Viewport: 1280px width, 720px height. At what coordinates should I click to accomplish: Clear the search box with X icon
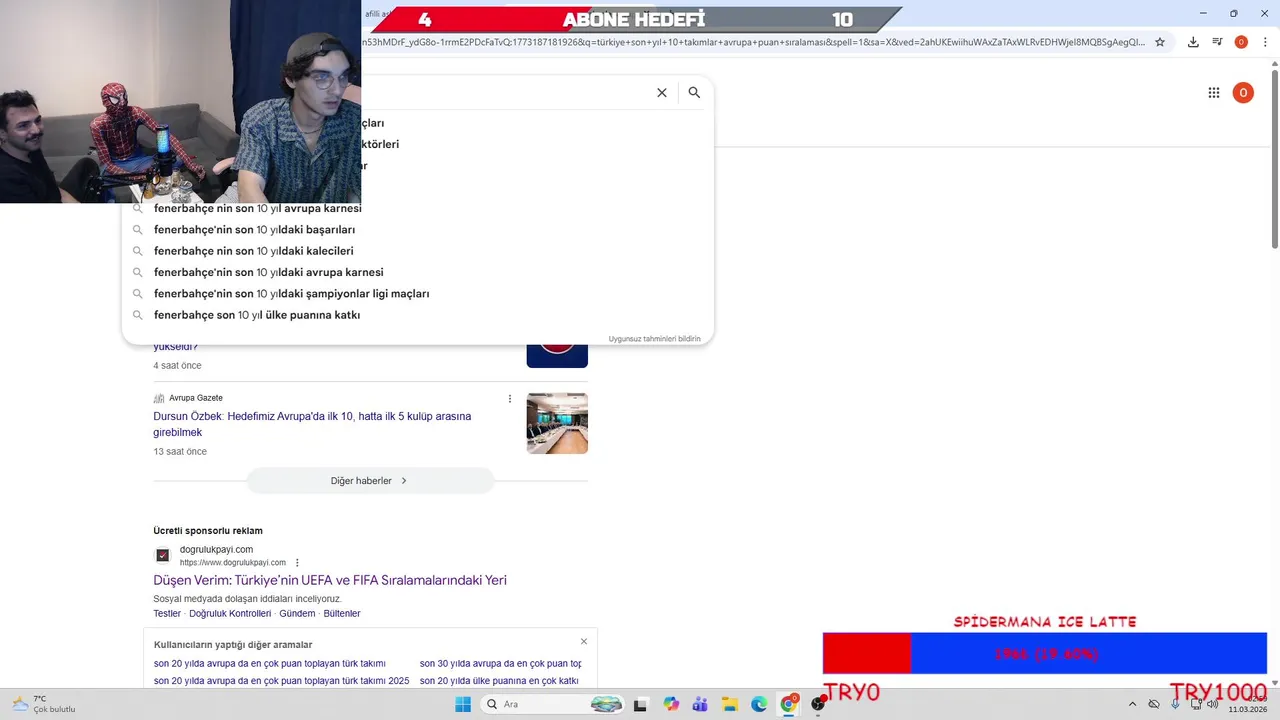pos(661,92)
